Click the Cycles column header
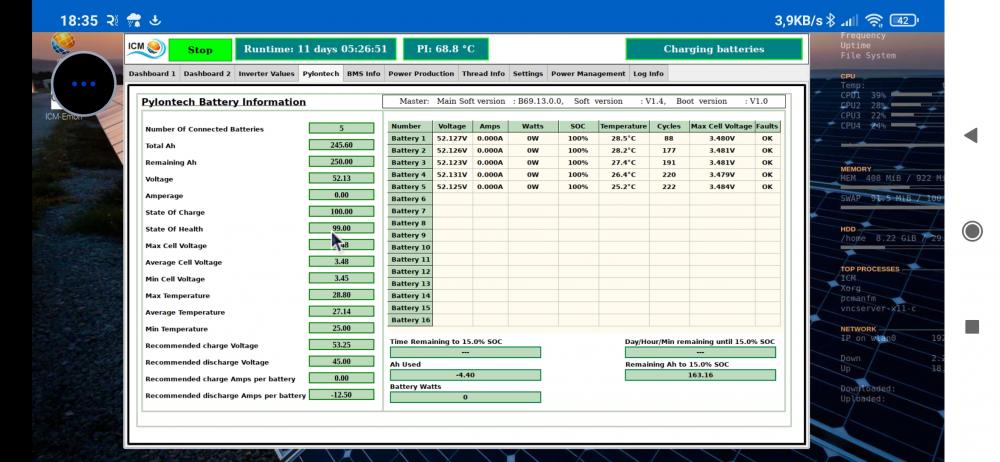This screenshot has width=1000, height=462. 669,126
